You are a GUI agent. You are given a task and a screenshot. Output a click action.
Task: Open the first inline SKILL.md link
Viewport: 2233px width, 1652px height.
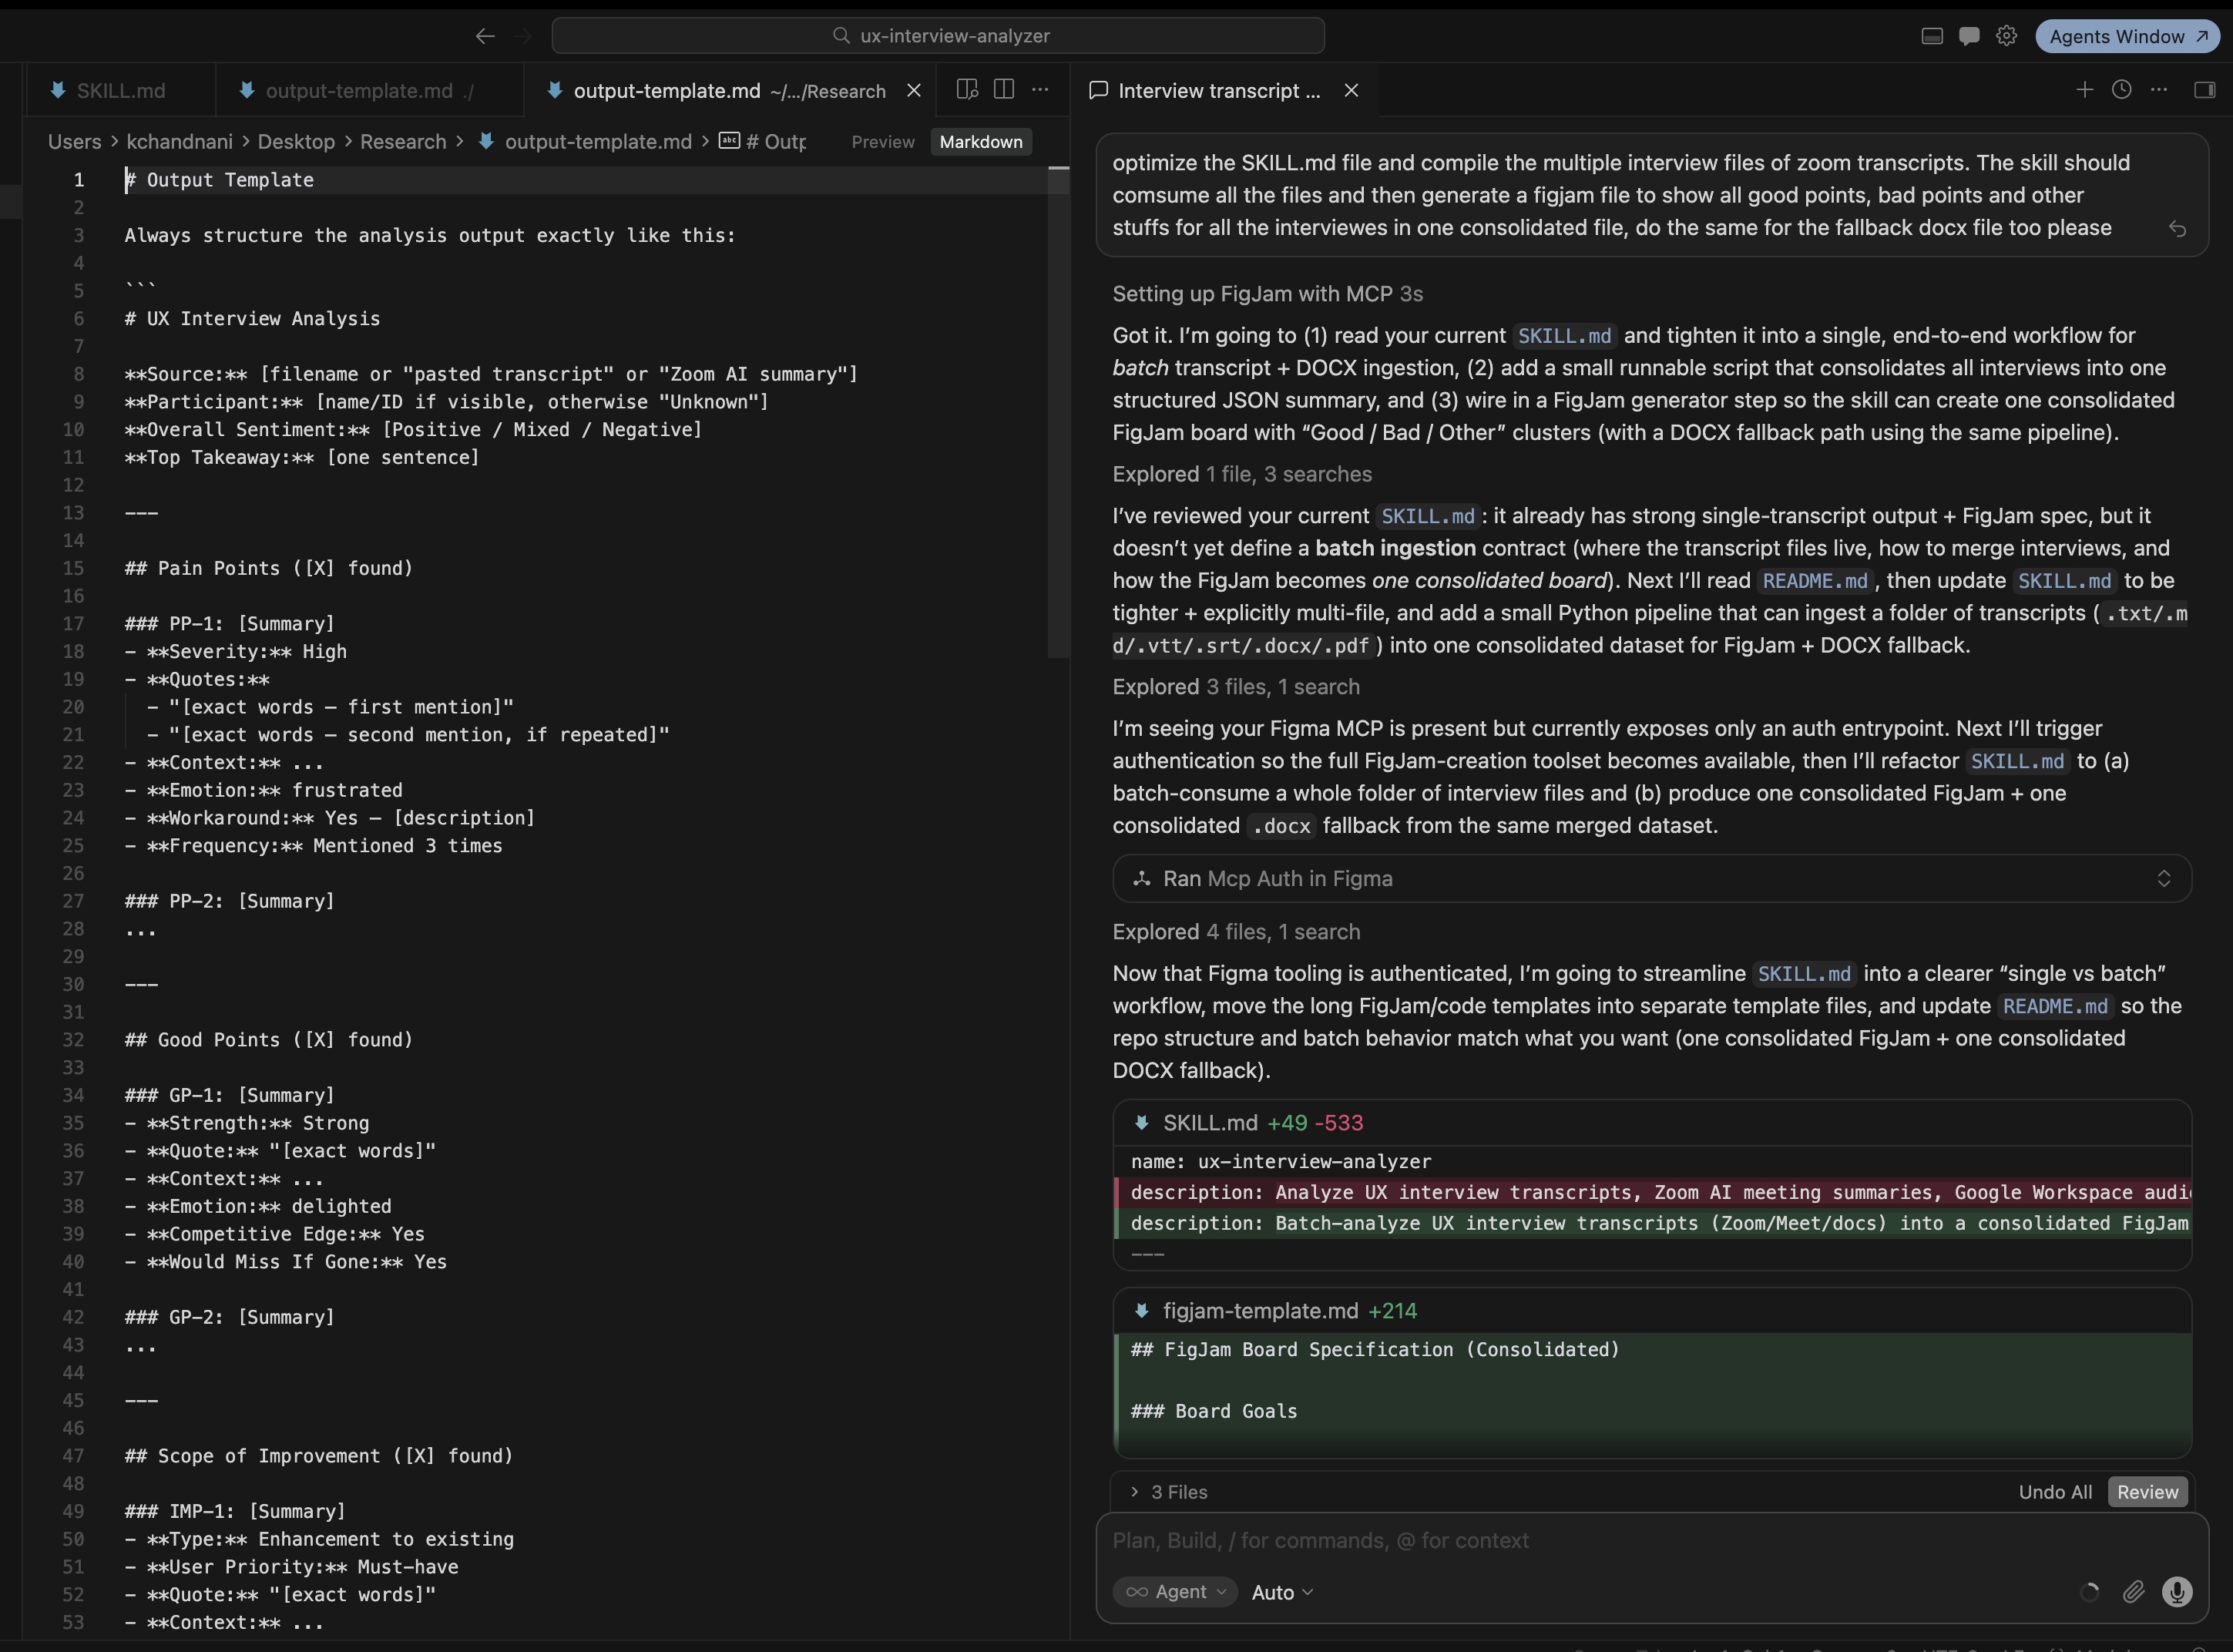(1564, 336)
